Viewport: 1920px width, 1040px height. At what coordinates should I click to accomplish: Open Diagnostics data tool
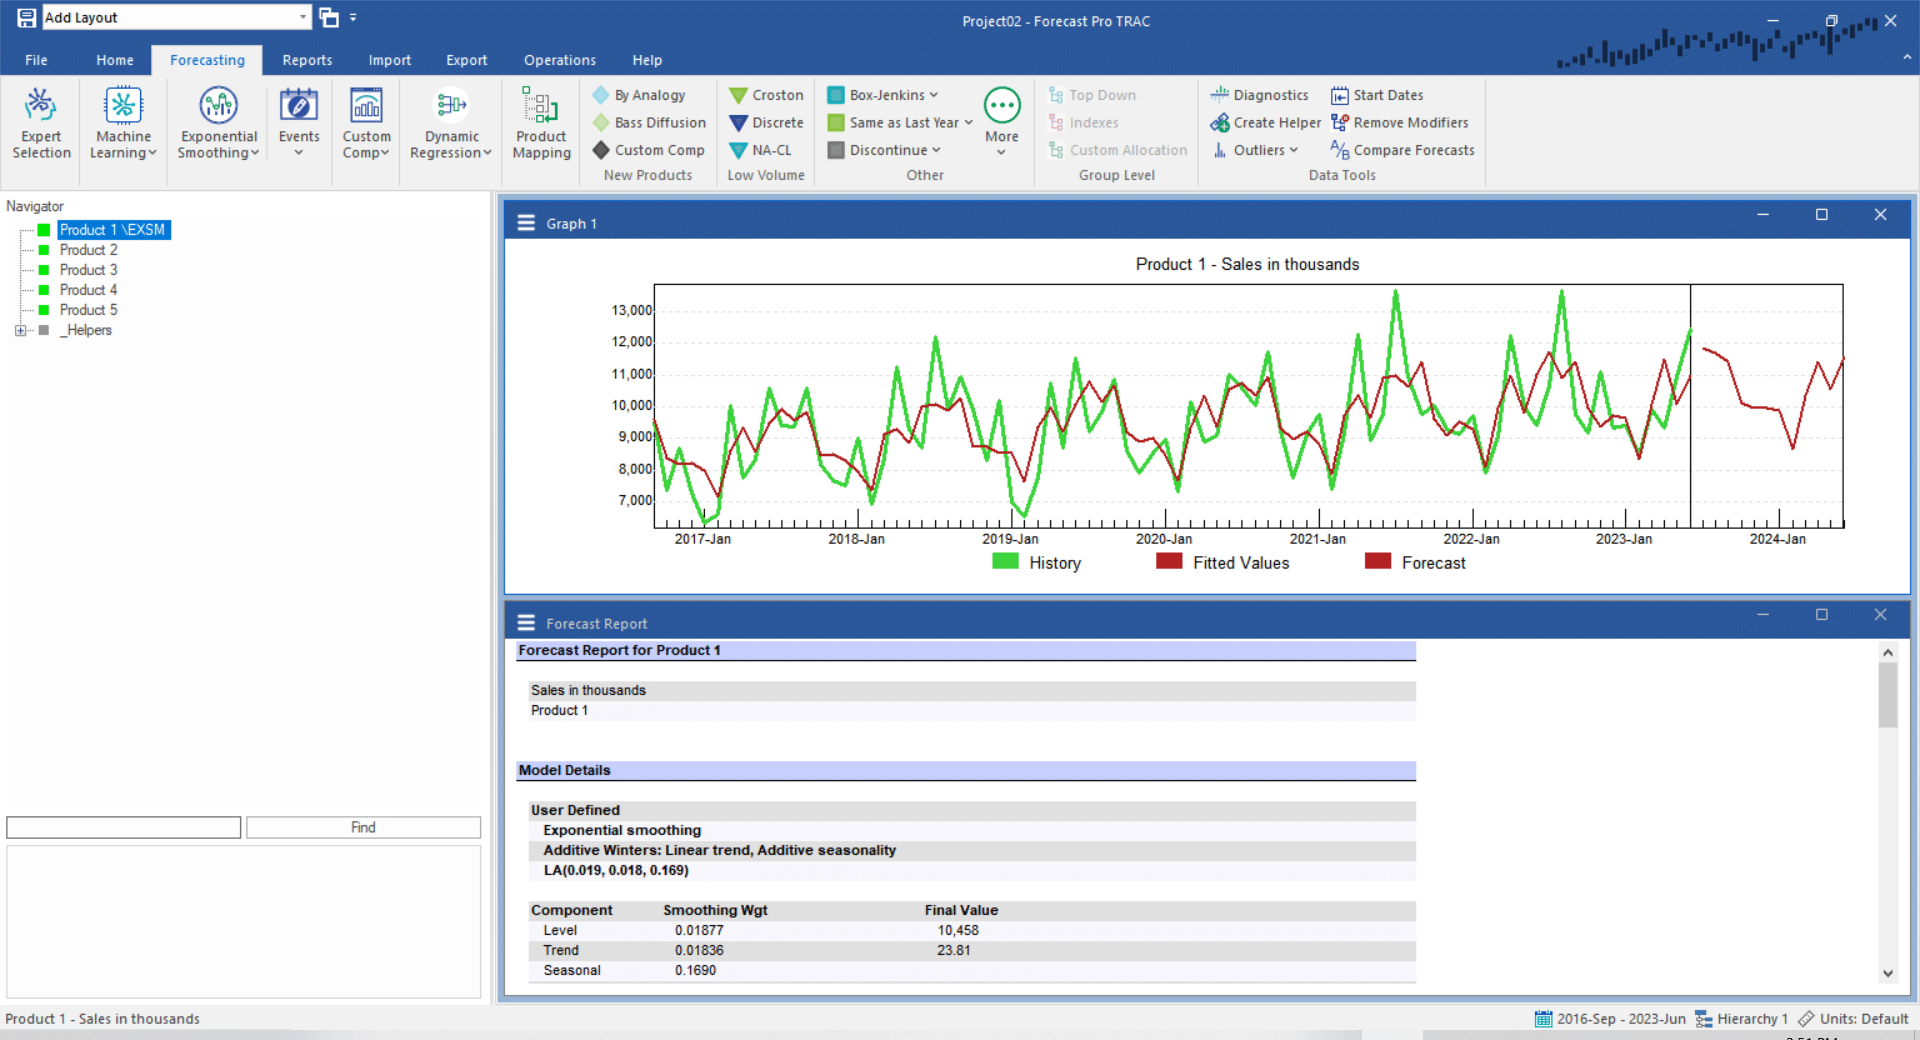1259,95
